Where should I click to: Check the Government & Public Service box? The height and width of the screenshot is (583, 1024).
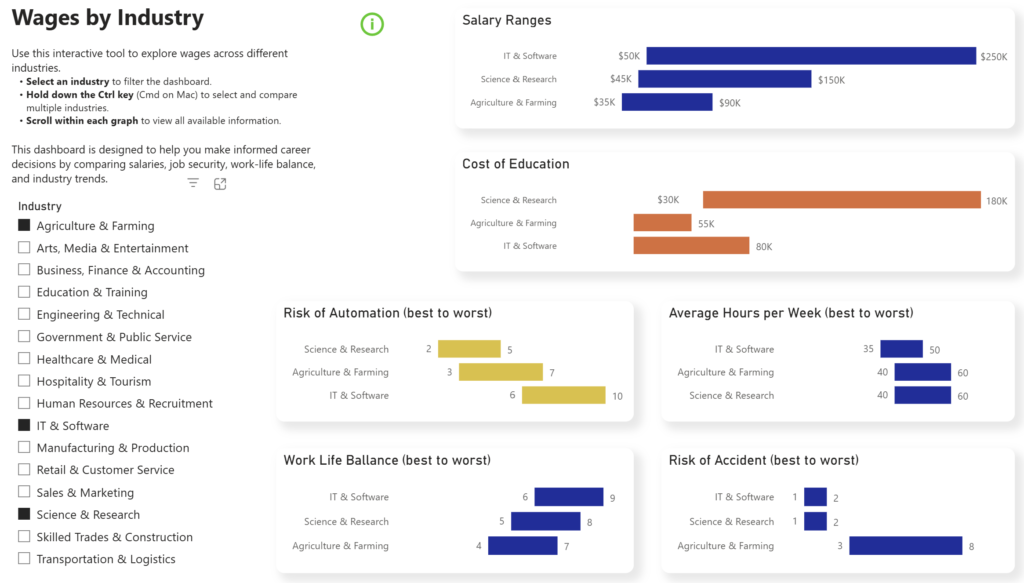[x=24, y=336]
